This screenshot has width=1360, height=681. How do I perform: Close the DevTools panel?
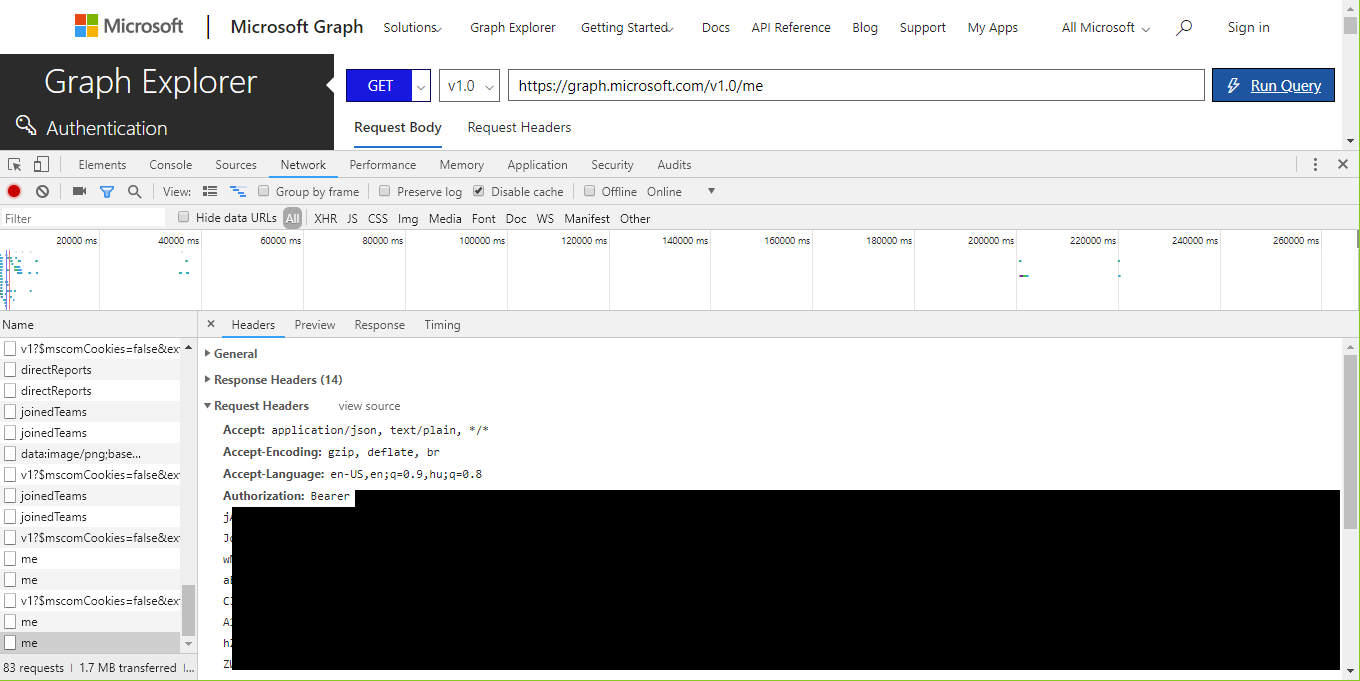(1343, 165)
